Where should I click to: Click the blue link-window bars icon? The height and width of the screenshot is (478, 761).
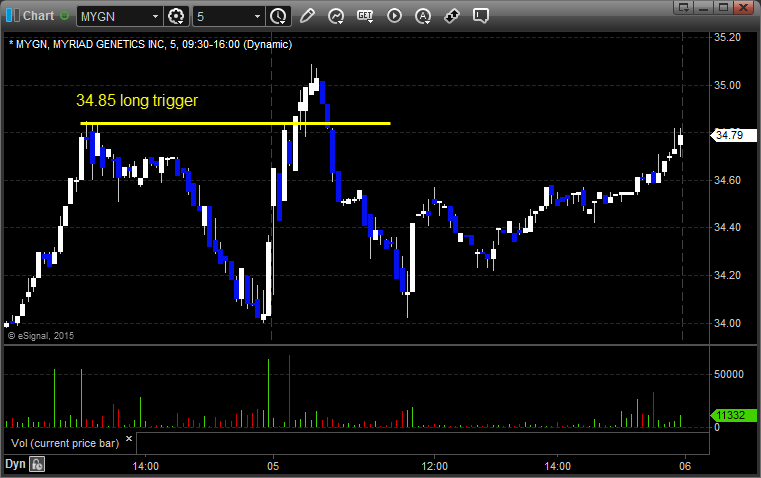(x=13, y=16)
